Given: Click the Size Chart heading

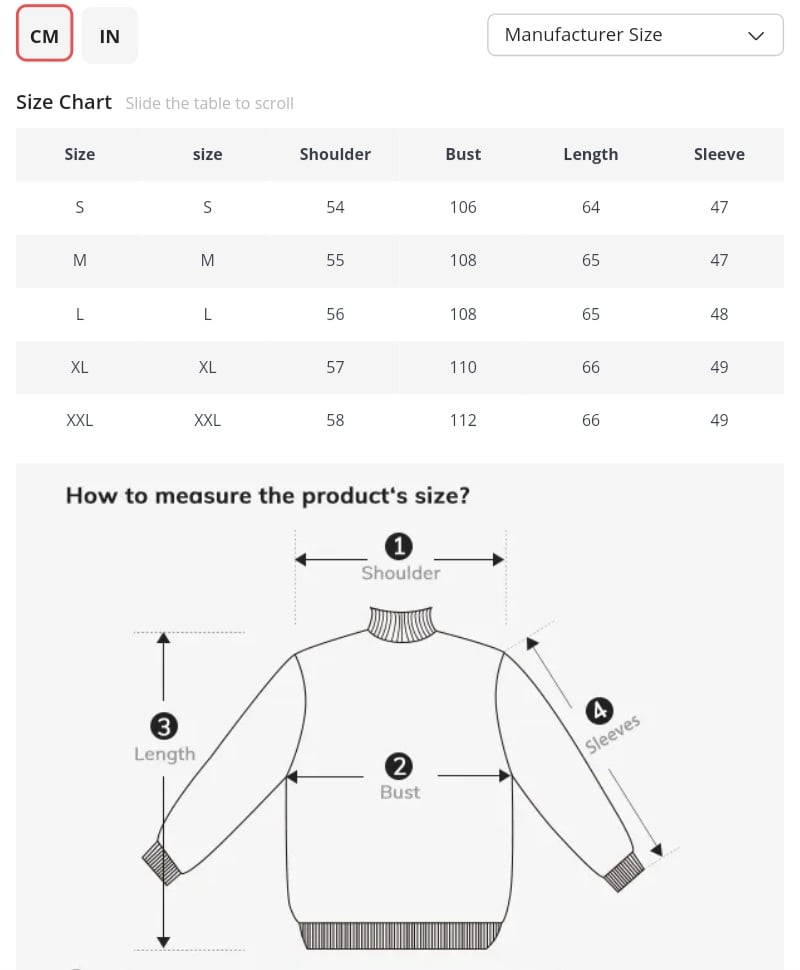Looking at the screenshot, I should pyautogui.click(x=64, y=102).
